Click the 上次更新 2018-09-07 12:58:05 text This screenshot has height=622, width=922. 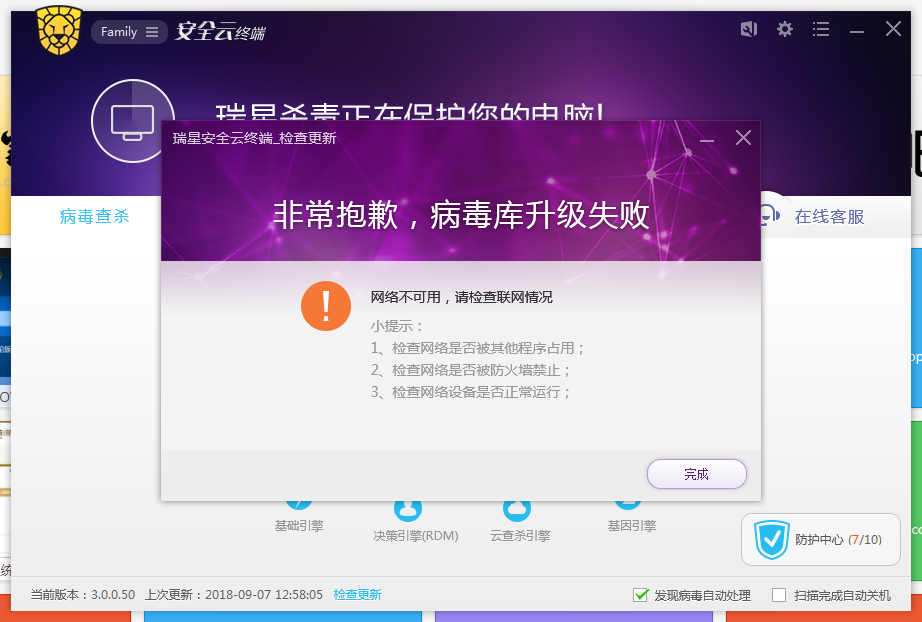[233, 595]
